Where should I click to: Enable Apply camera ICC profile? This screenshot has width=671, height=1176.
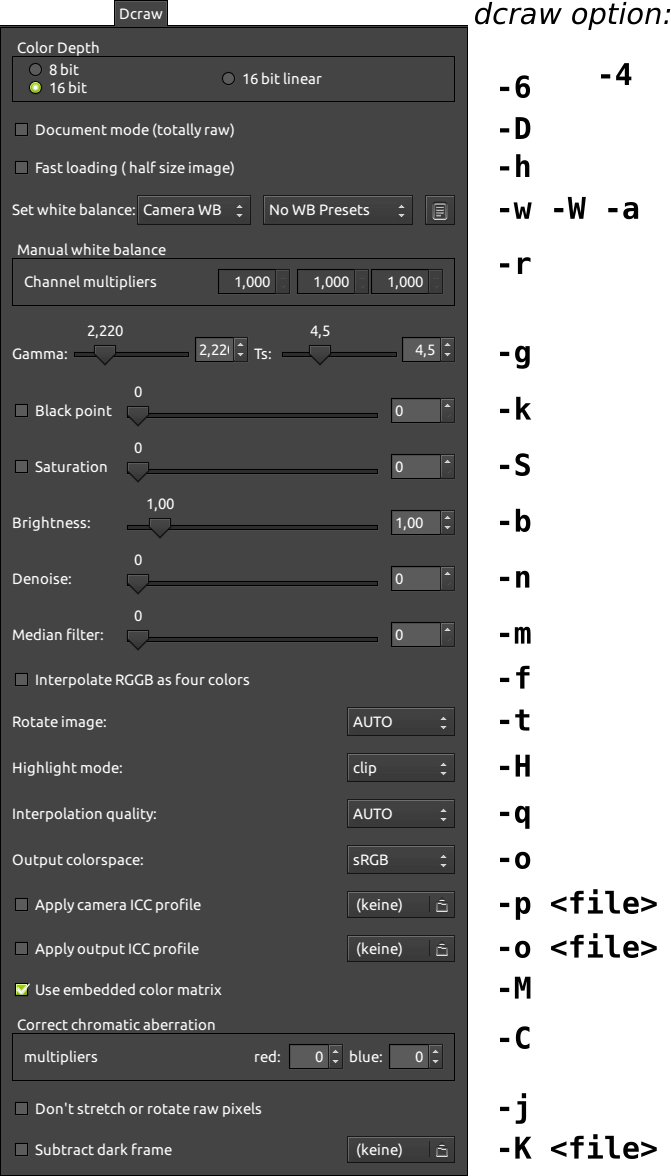[22, 905]
